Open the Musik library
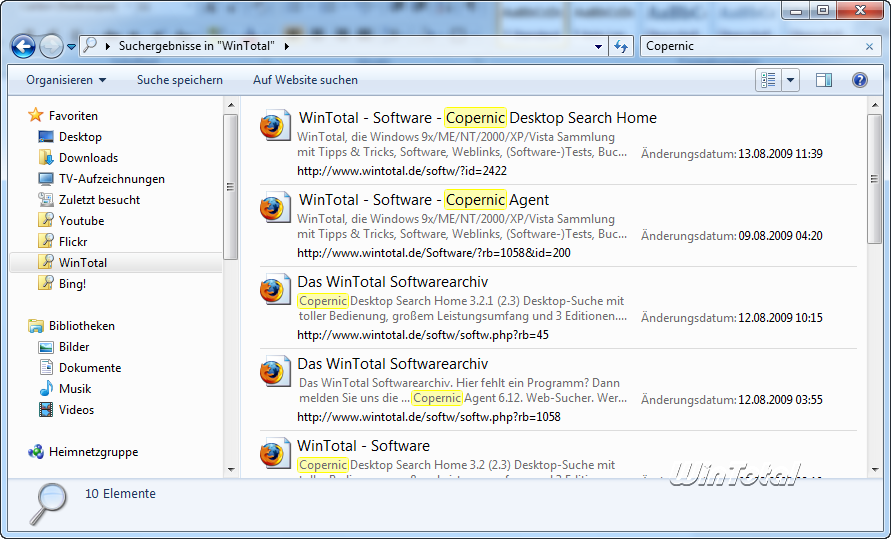The image size is (891, 539). click(75, 389)
